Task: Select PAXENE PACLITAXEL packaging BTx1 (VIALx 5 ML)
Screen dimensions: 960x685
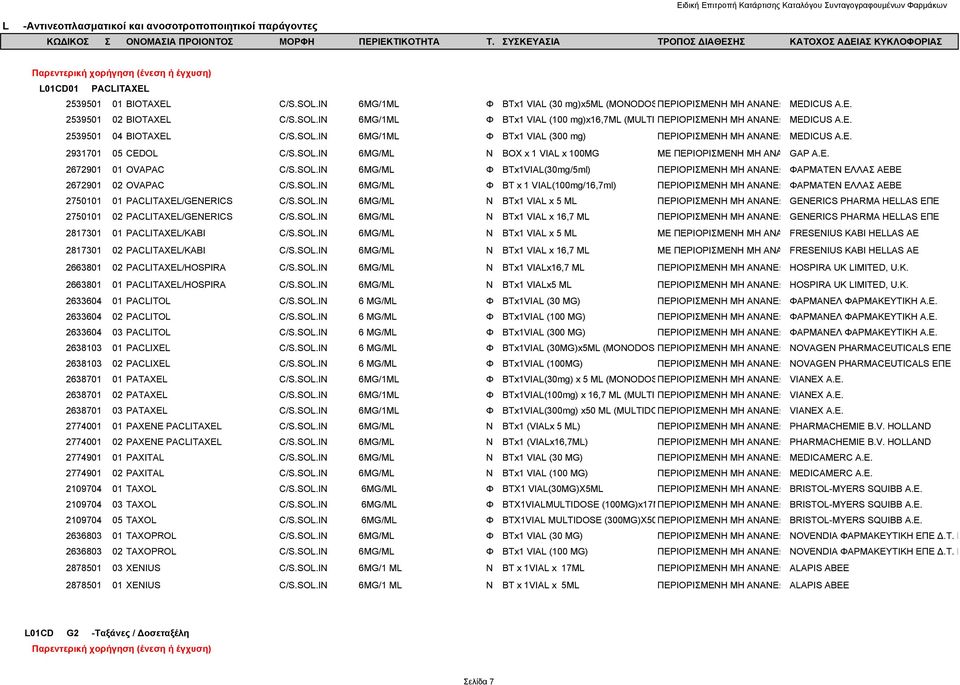Action: coord(541,427)
